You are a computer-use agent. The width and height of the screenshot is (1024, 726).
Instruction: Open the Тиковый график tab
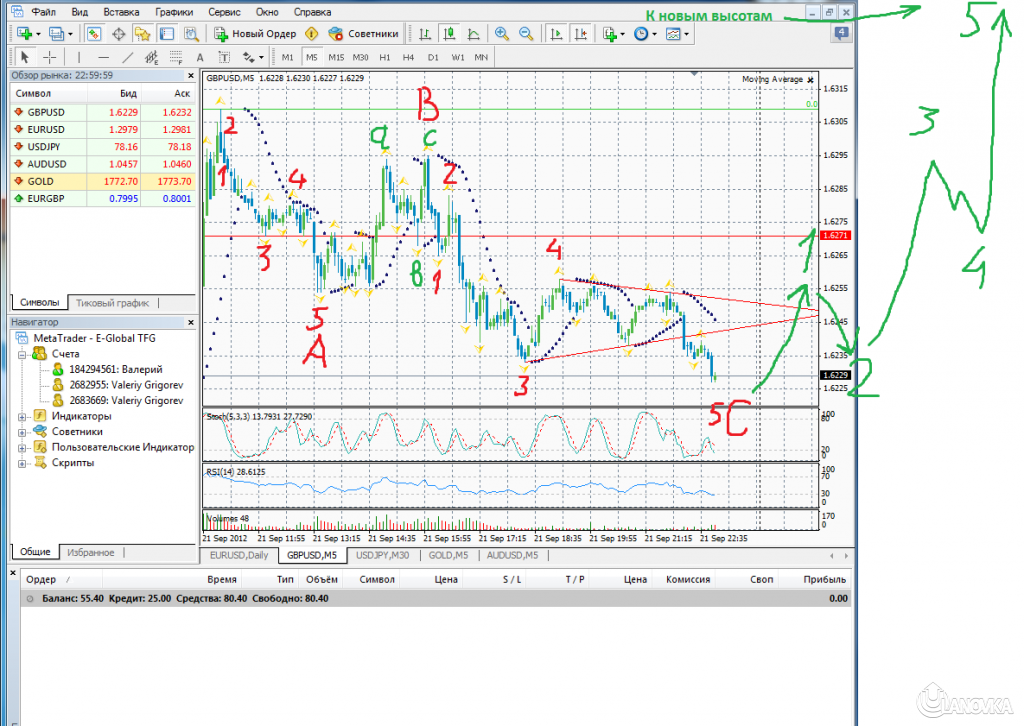112,302
